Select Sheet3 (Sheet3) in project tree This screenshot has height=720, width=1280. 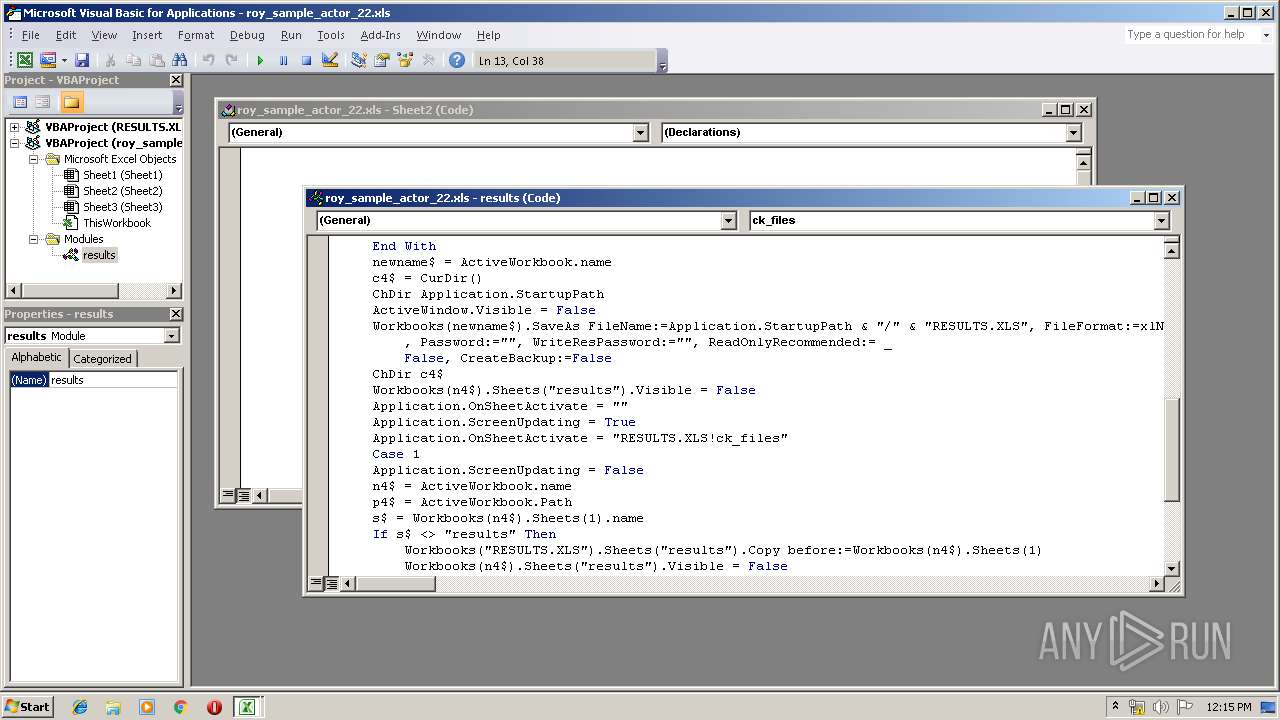pyautogui.click(x=122, y=207)
